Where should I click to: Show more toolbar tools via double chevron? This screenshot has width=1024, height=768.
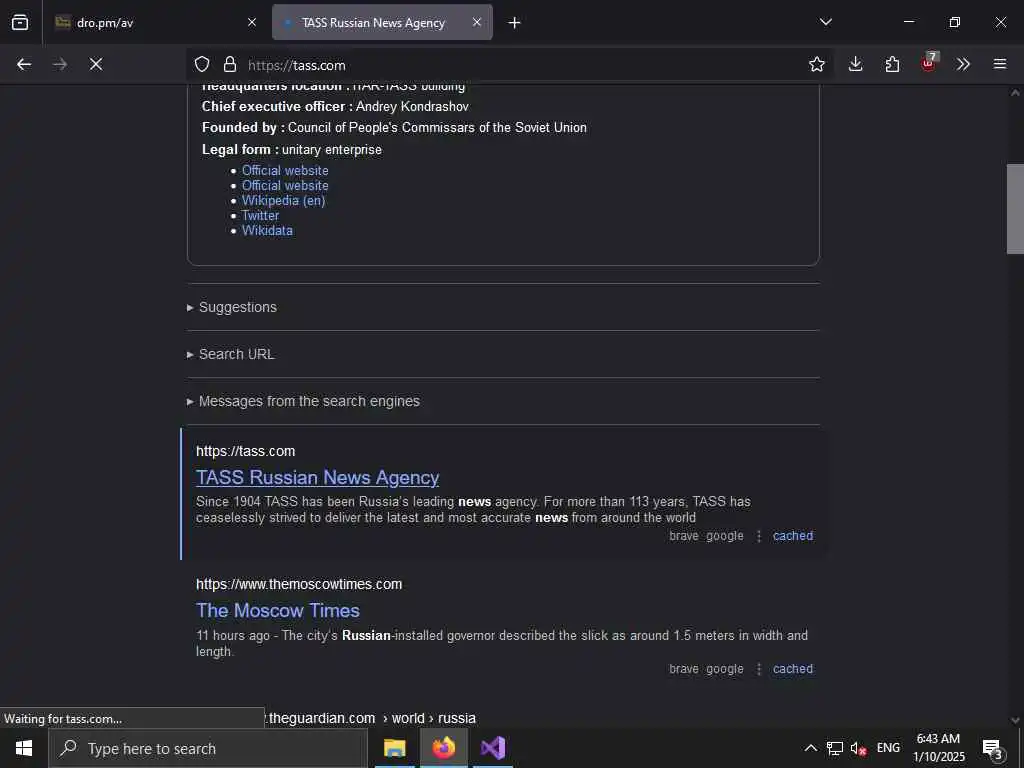963,64
